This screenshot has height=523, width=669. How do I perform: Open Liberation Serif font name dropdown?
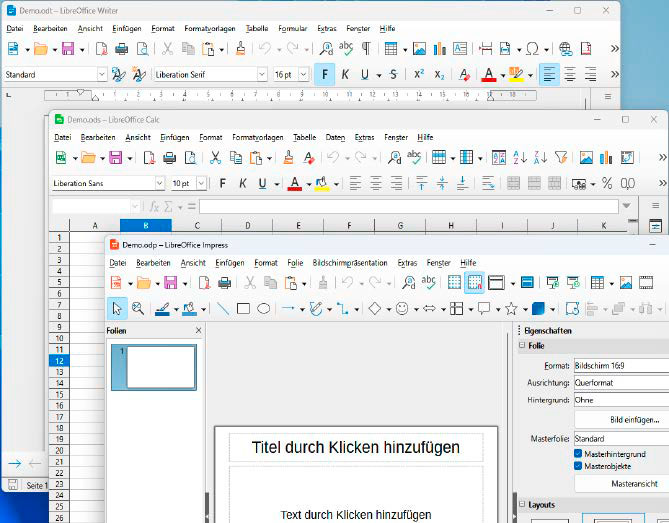pyautogui.click(x=262, y=75)
